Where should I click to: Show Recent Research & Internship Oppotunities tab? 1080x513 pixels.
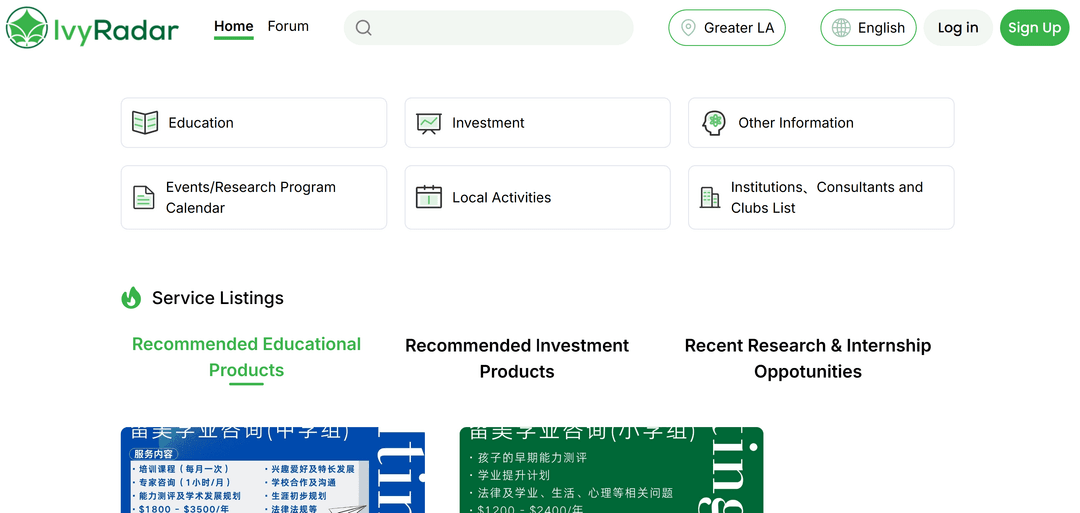807,358
